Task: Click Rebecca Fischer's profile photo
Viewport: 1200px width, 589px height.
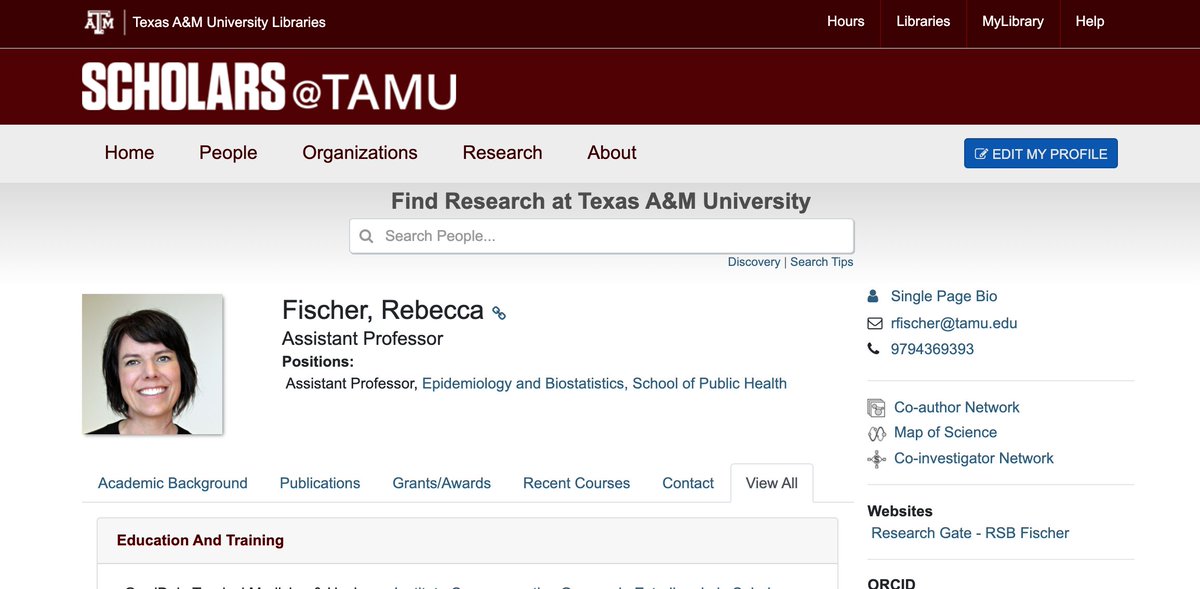Action: [152, 364]
